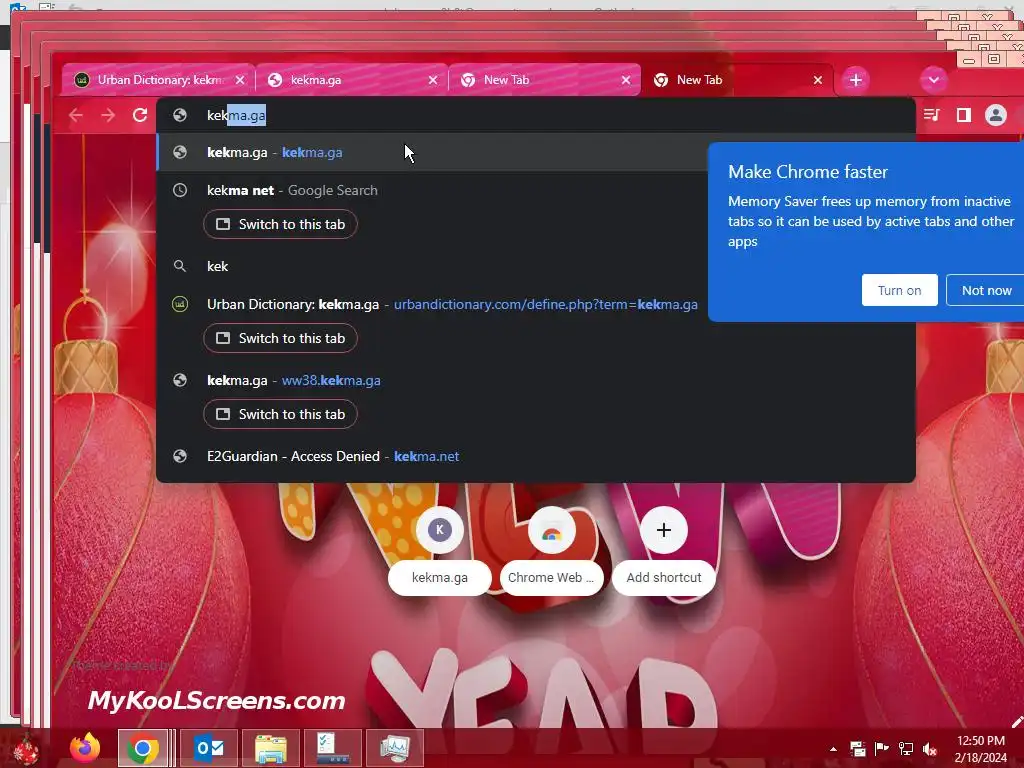Launch Firefox from the taskbar
The width and height of the screenshot is (1024, 768).
(x=86, y=748)
